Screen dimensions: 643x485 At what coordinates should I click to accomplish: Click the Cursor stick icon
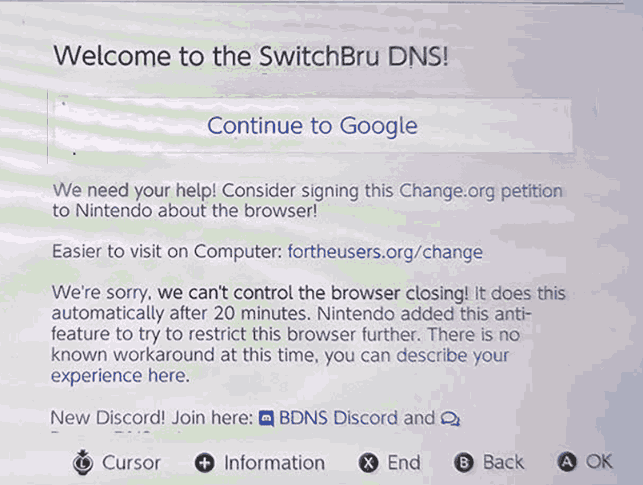[84, 462]
